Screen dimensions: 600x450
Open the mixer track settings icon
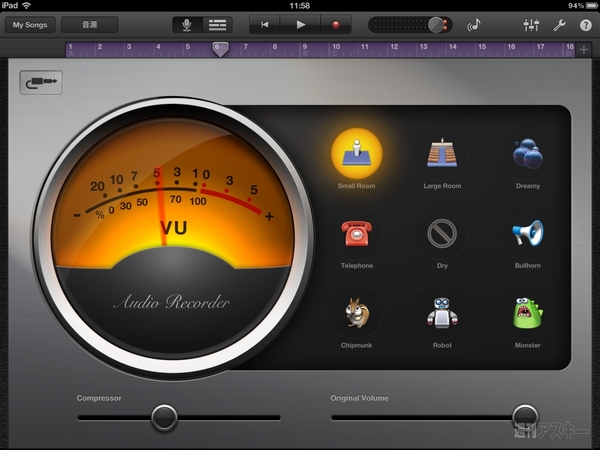(531, 25)
